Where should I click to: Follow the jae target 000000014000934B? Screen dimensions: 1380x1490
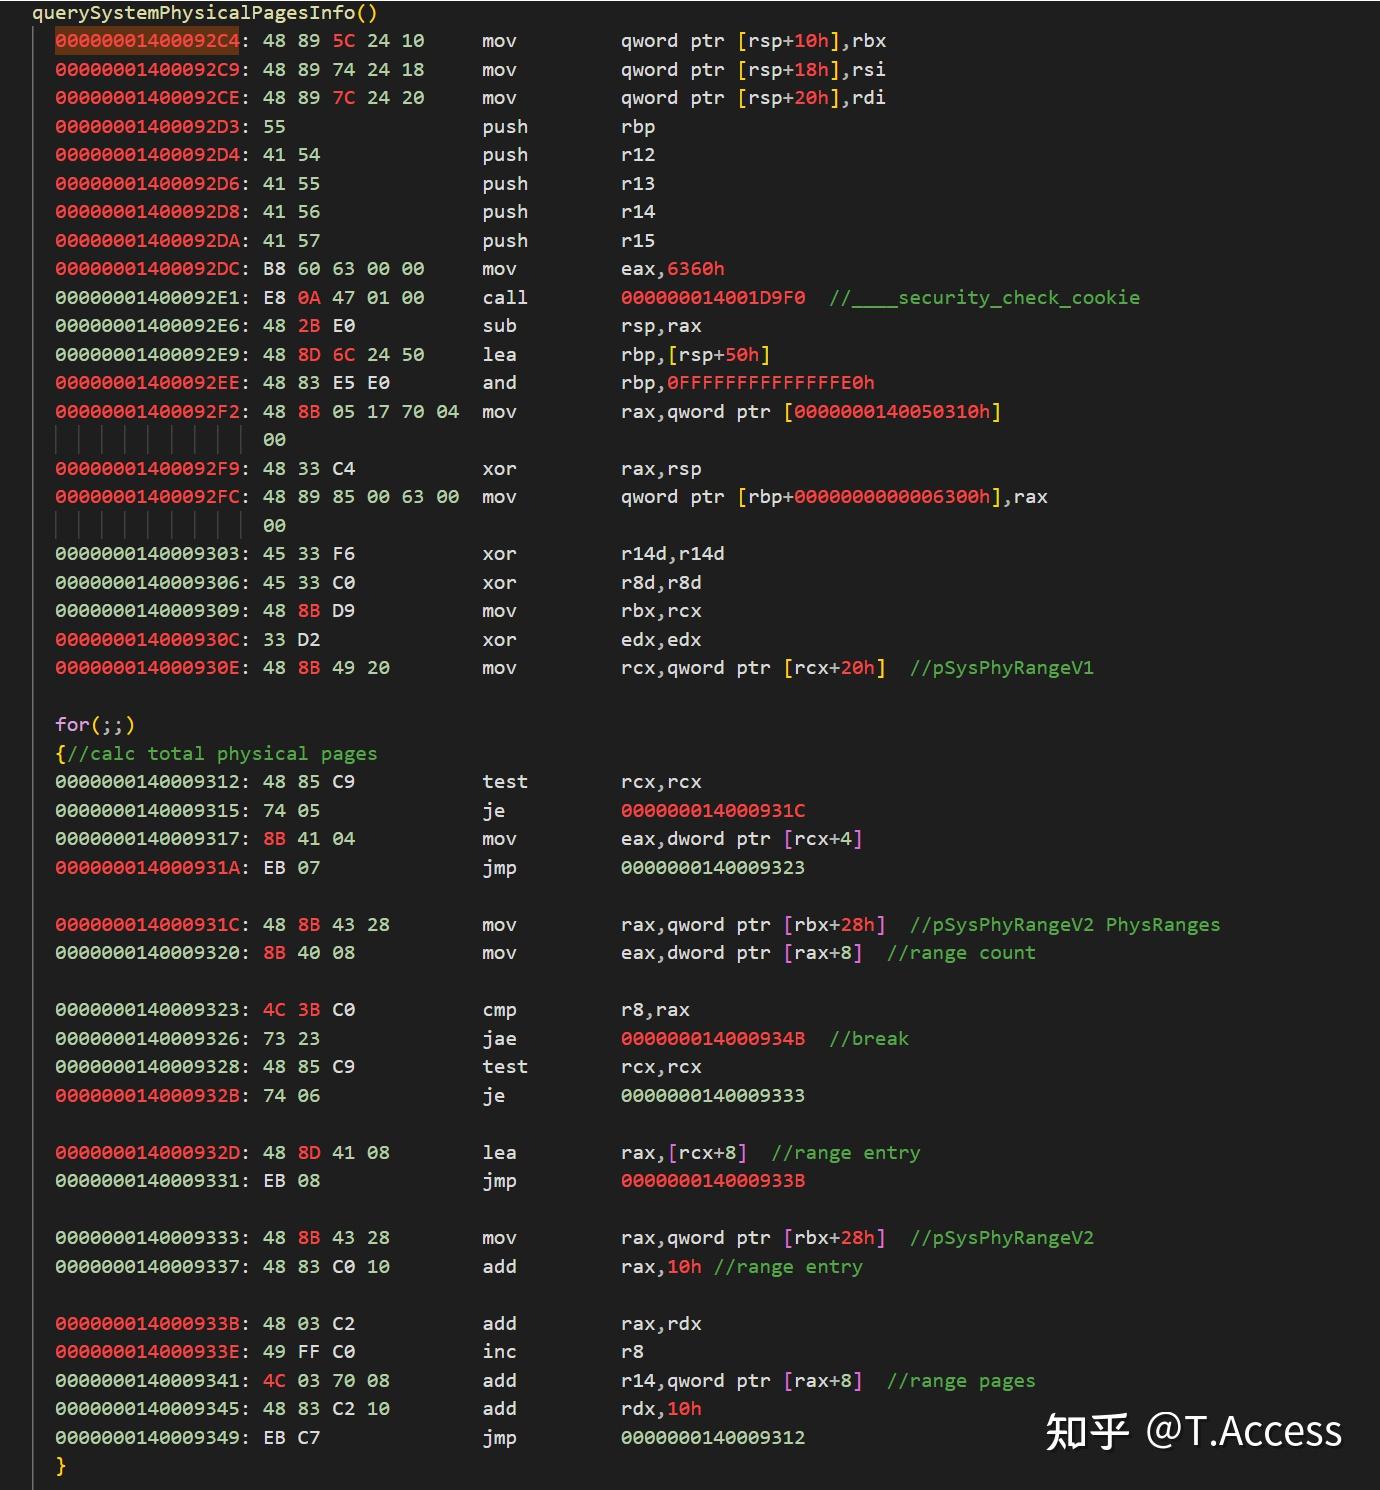coord(712,1039)
